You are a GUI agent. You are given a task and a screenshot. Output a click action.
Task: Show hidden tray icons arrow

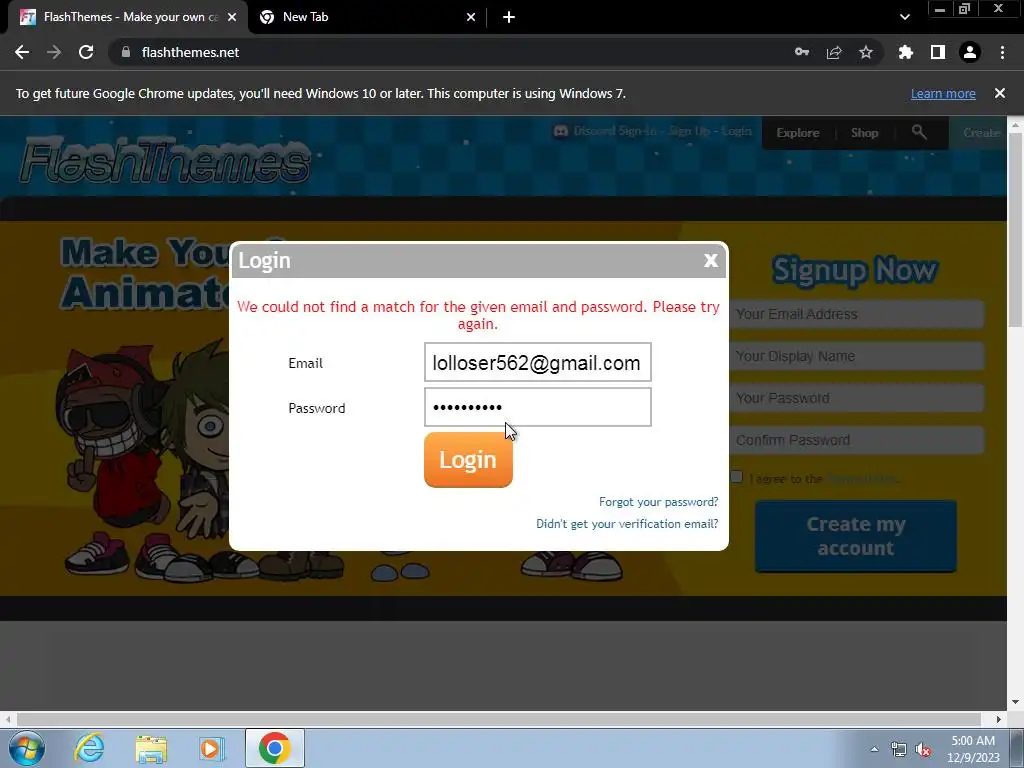coord(874,749)
